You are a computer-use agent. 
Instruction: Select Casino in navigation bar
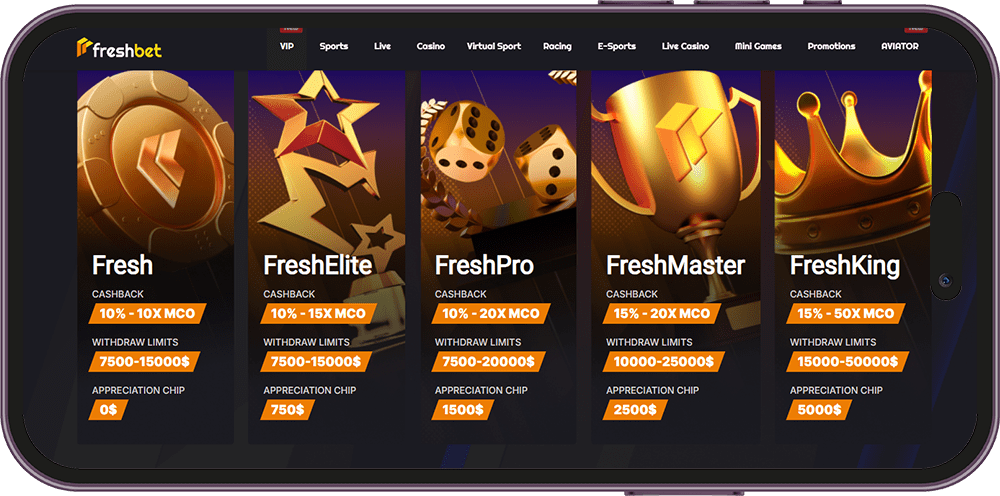coord(430,47)
